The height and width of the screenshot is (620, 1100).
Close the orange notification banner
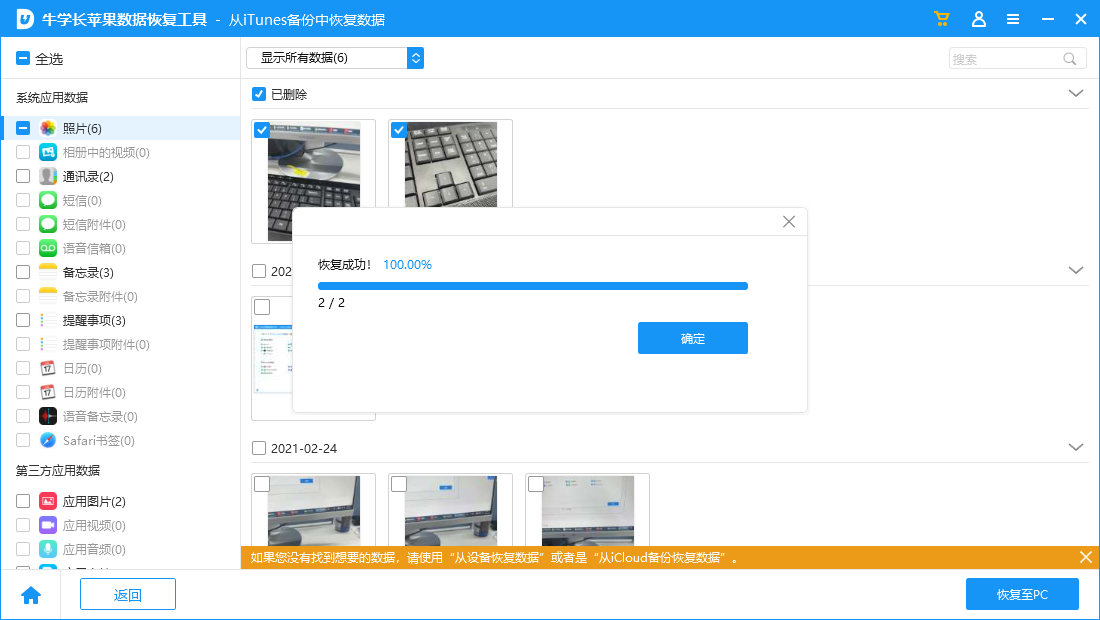tap(1086, 557)
